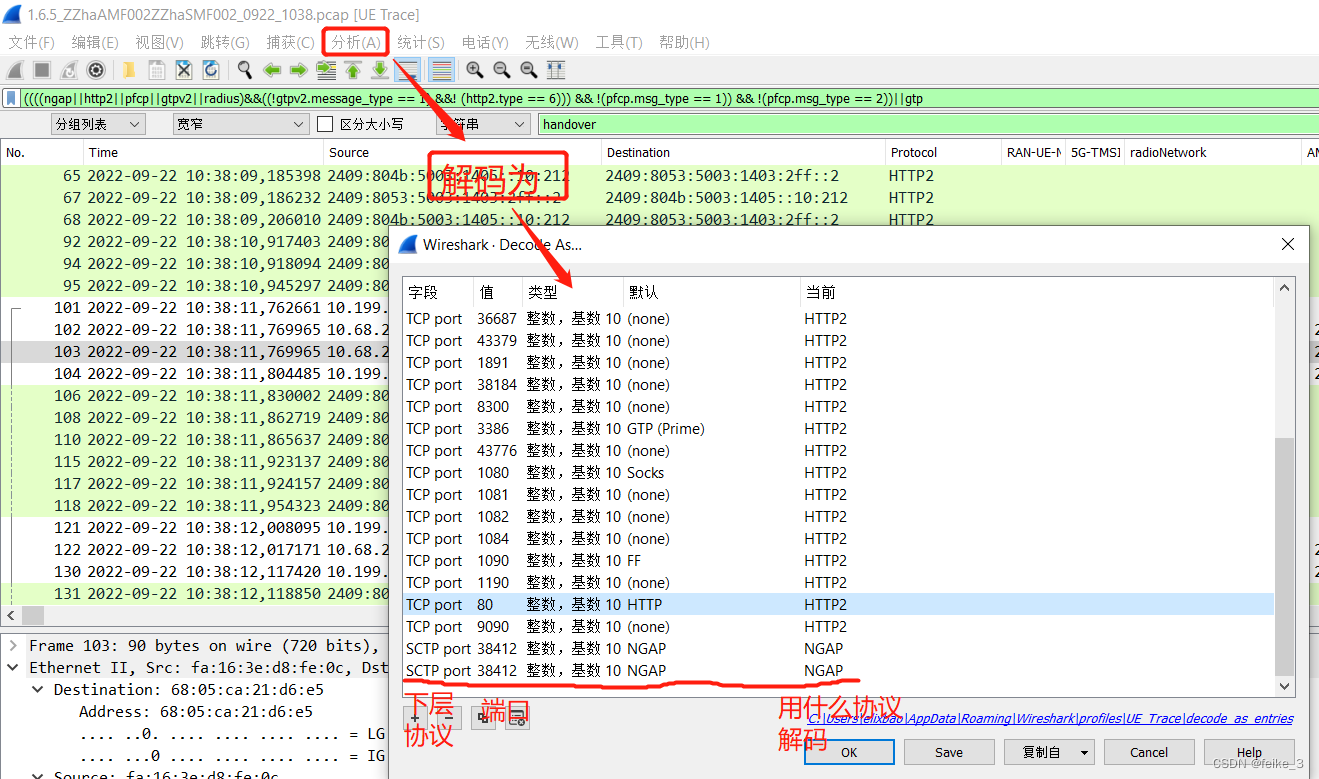This screenshot has height=779, width=1319.
Task: Open the 工具(T) menu
Action: pyautogui.click(x=618, y=42)
